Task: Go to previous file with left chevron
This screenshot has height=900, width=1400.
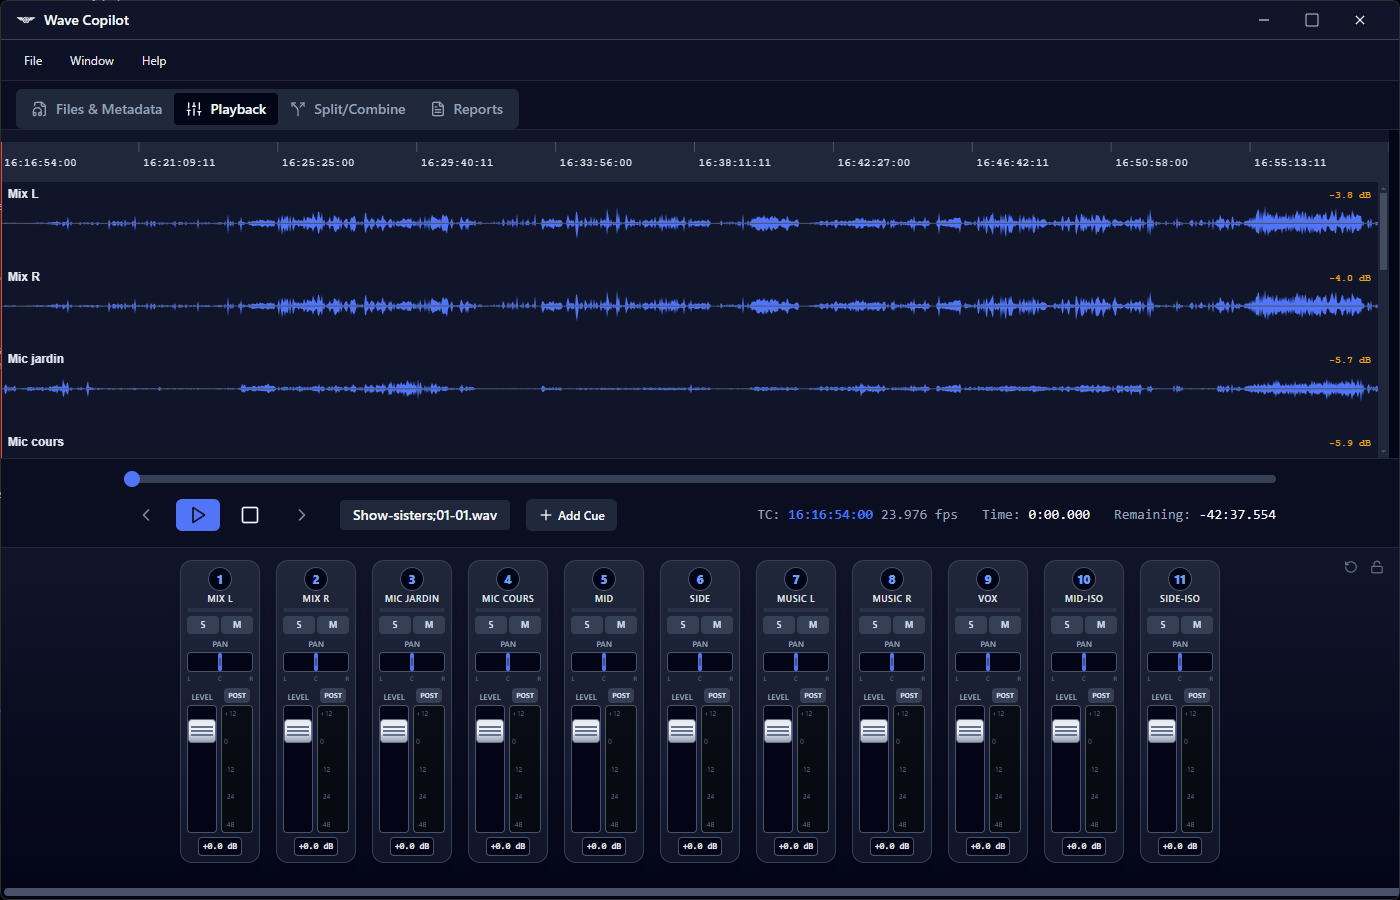Action: coord(146,515)
